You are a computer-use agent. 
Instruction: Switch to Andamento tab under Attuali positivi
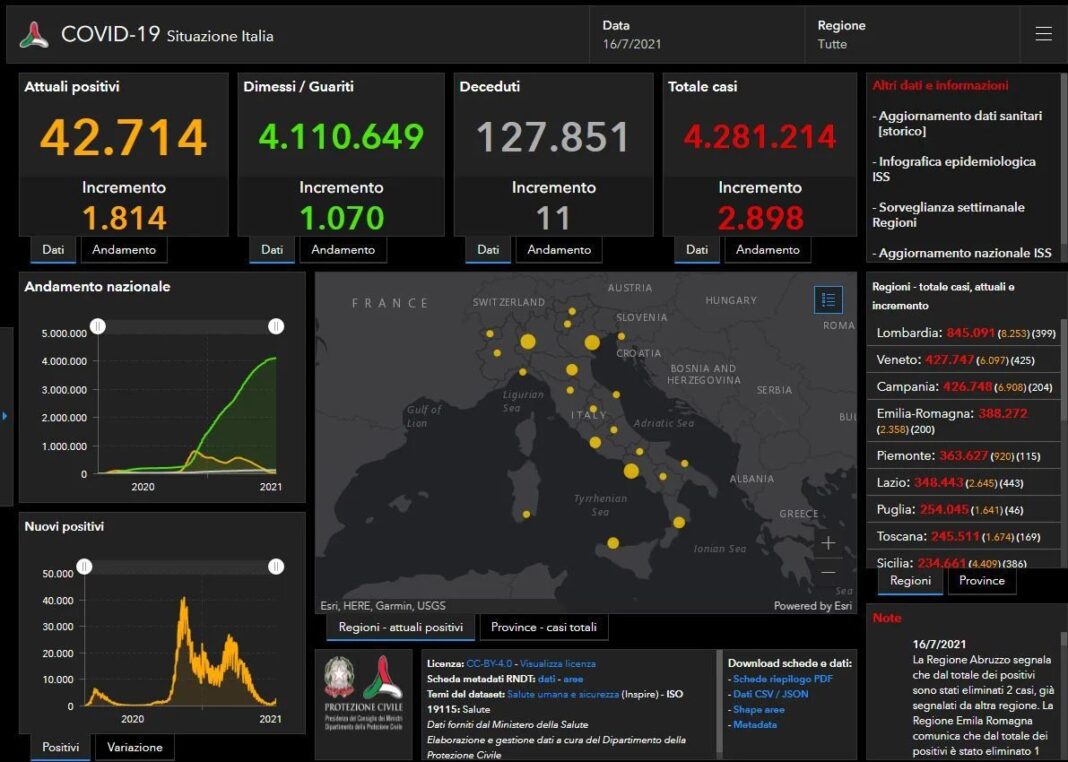pyautogui.click(x=124, y=250)
